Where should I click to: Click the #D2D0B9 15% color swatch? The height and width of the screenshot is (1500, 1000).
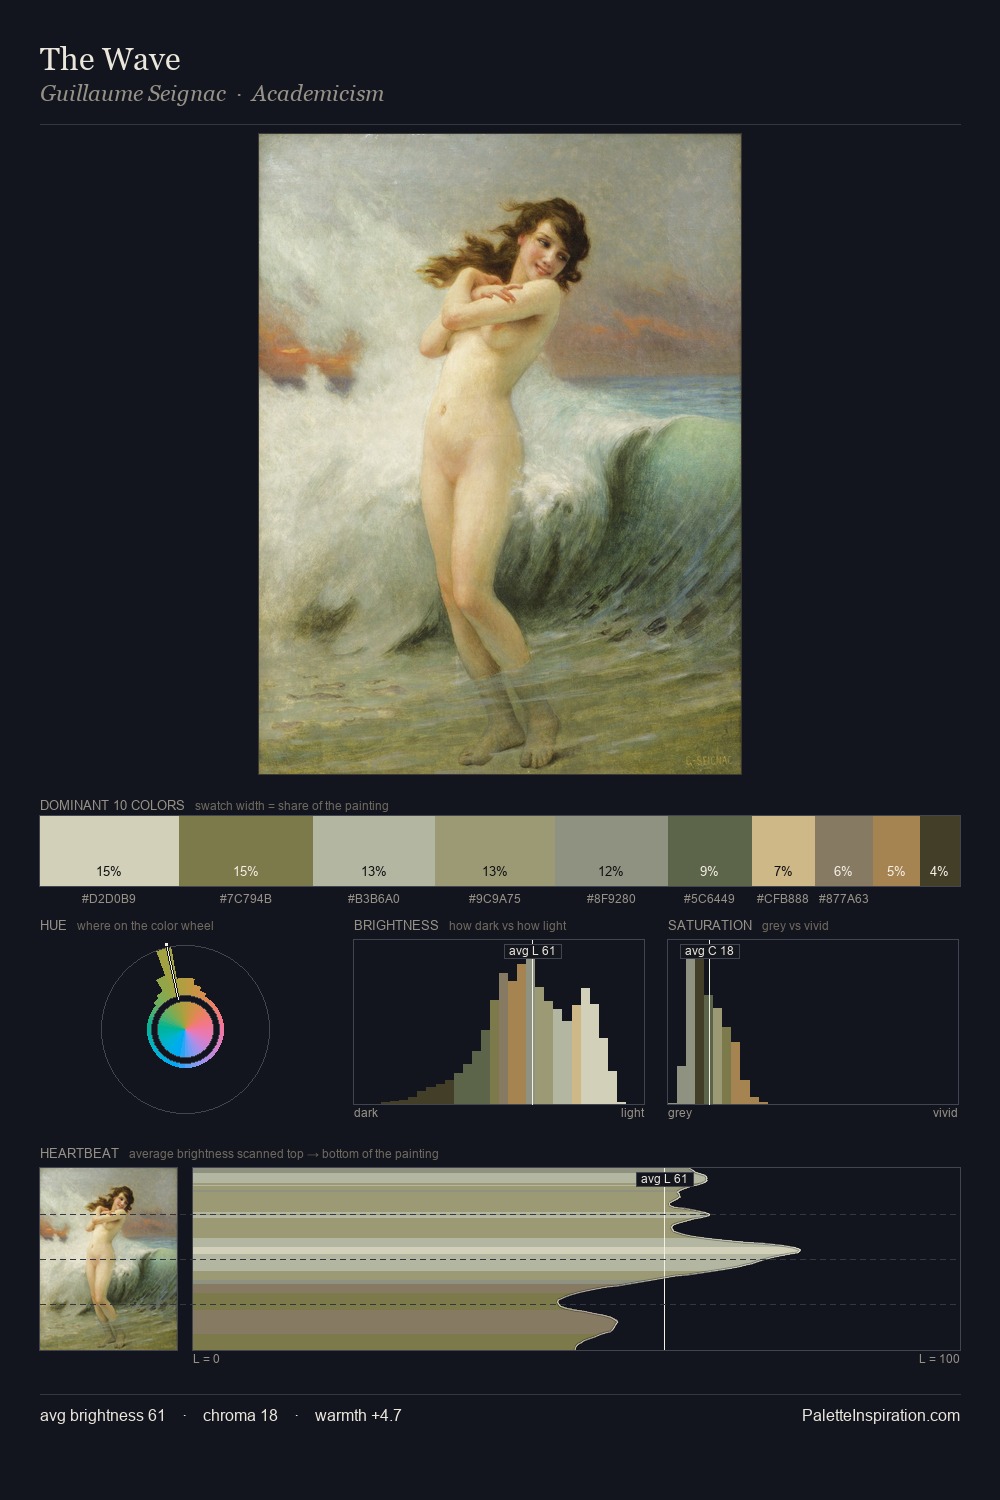pyautogui.click(x=109, y=851)
